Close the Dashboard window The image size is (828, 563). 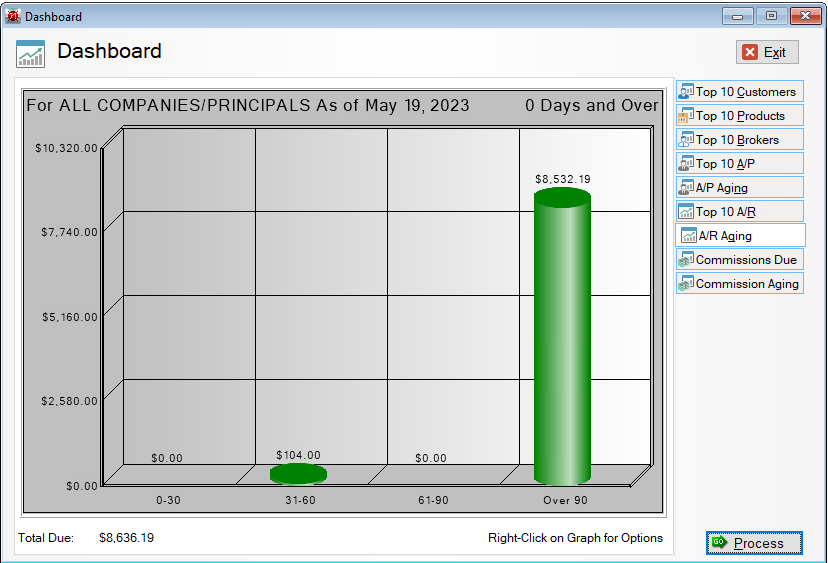(805, 16)
